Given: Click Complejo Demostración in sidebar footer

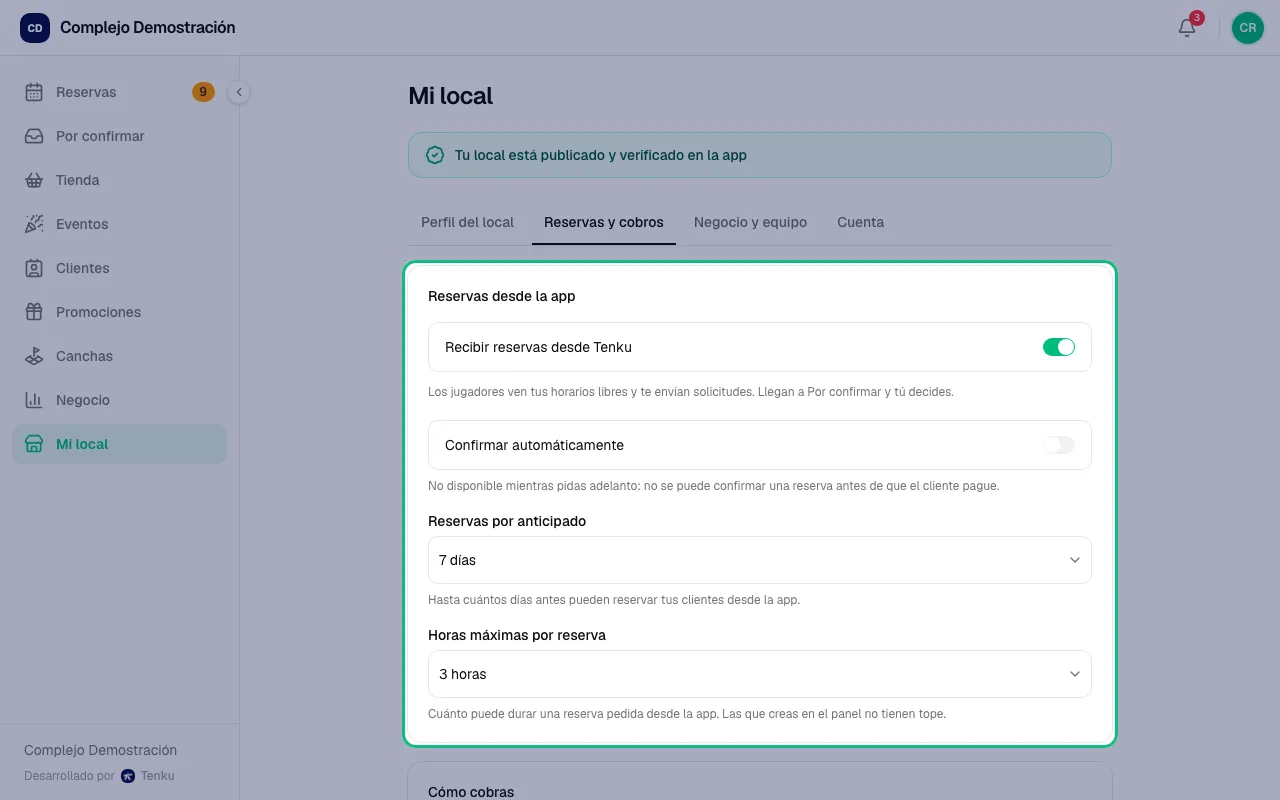Looking at the screenshot, I should [x=100, y=750].
